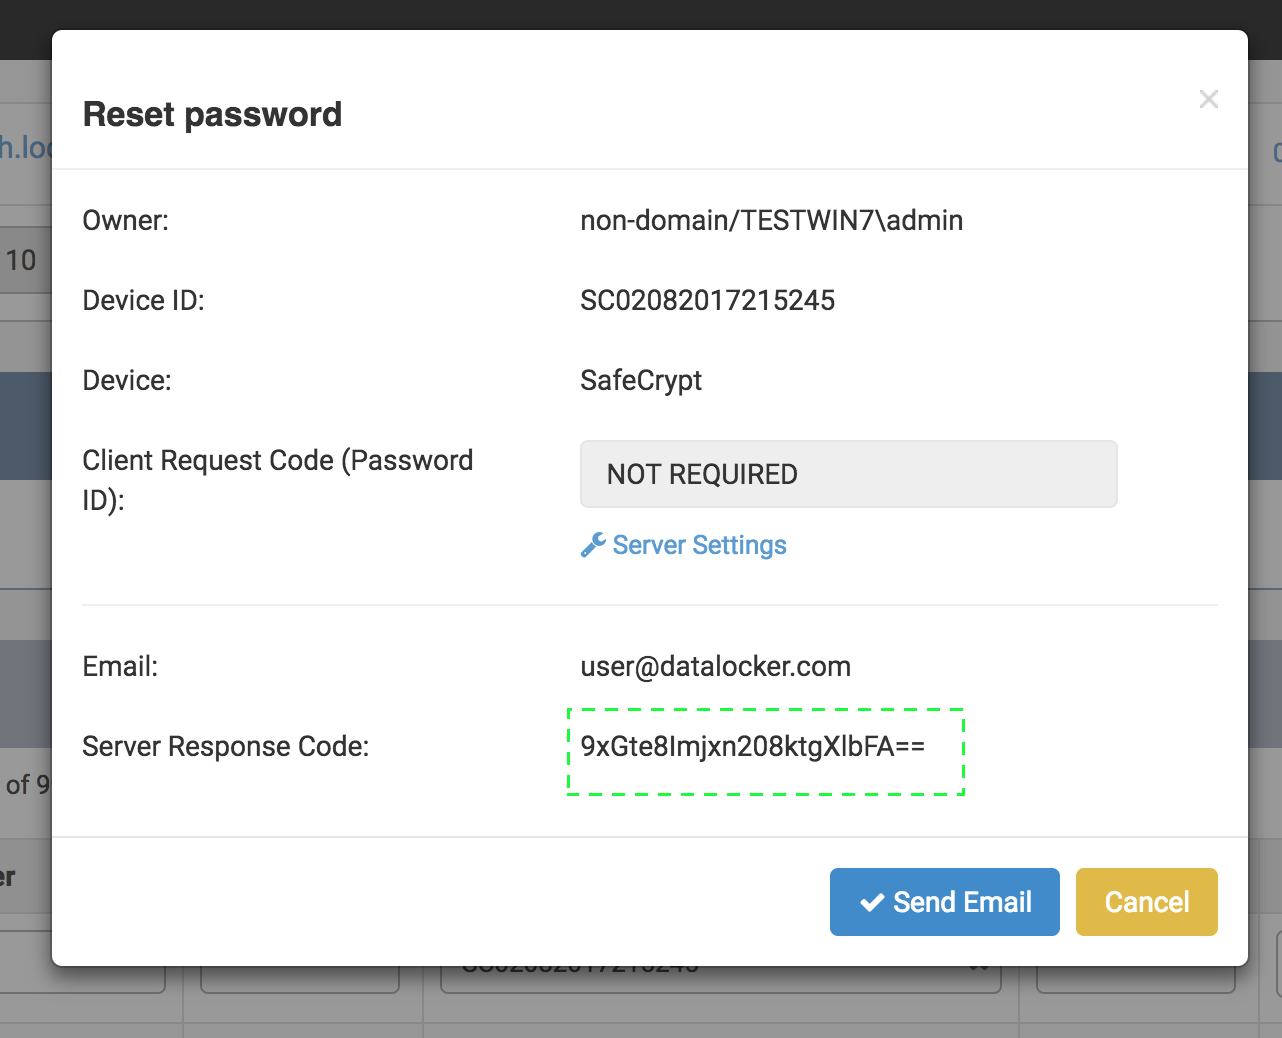Click the Device ID: label

tap(143, 301)
